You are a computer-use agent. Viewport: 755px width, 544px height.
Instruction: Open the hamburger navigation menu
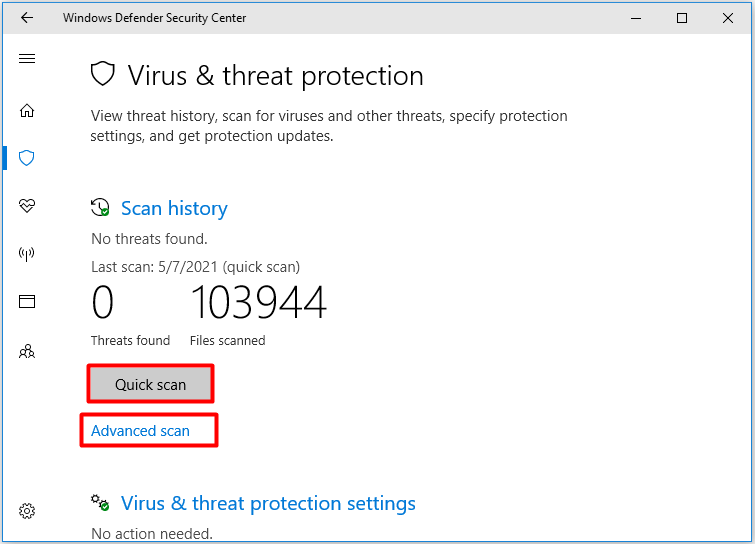tap(27, 59)
